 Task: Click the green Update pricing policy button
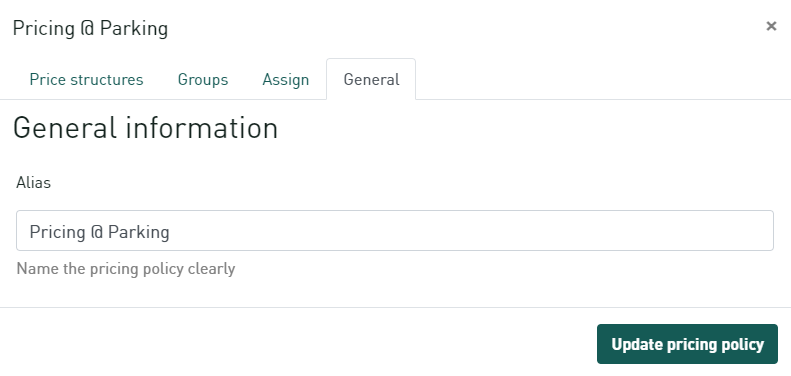coord(687,344)
